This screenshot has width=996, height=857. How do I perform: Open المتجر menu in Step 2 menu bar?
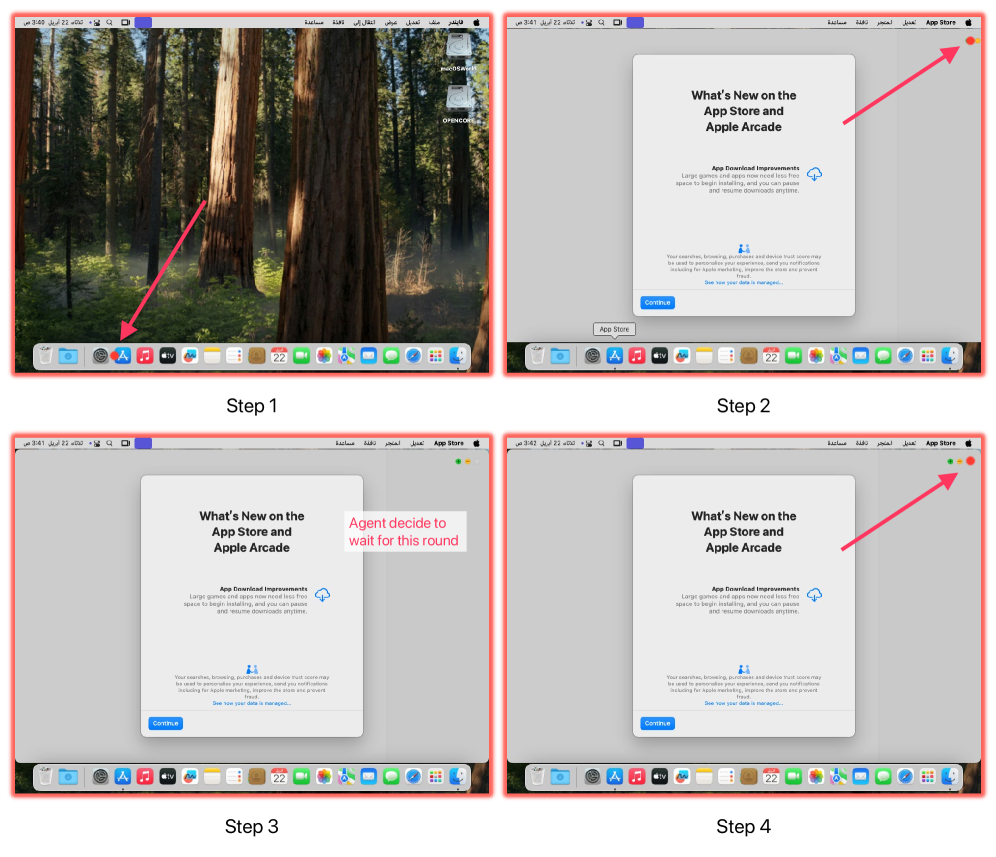884,22
